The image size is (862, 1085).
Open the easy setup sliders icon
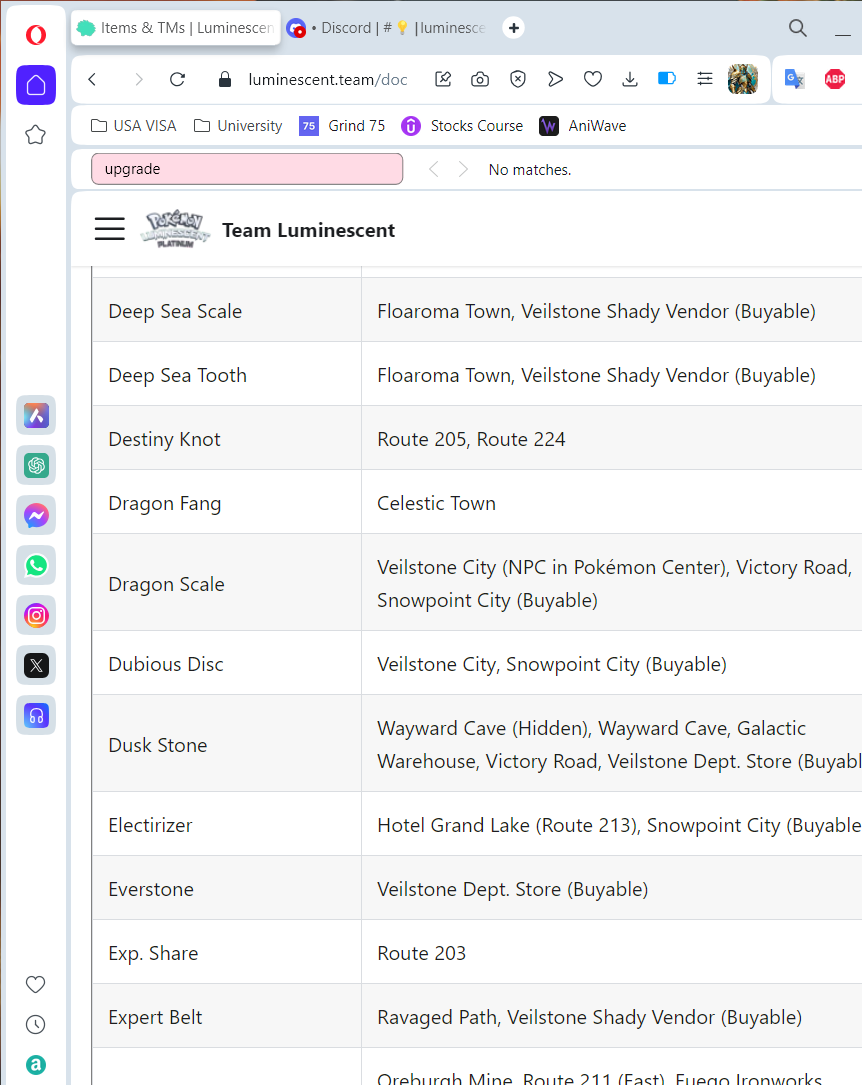pyautogui.click(x=705, y=79)
